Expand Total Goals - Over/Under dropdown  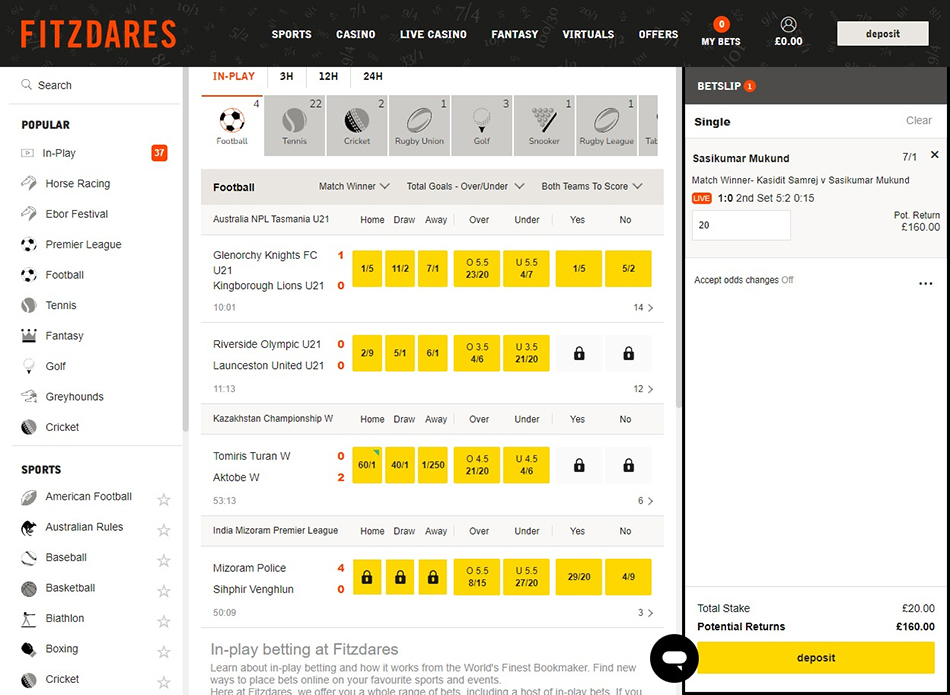[x=465, y=187]
